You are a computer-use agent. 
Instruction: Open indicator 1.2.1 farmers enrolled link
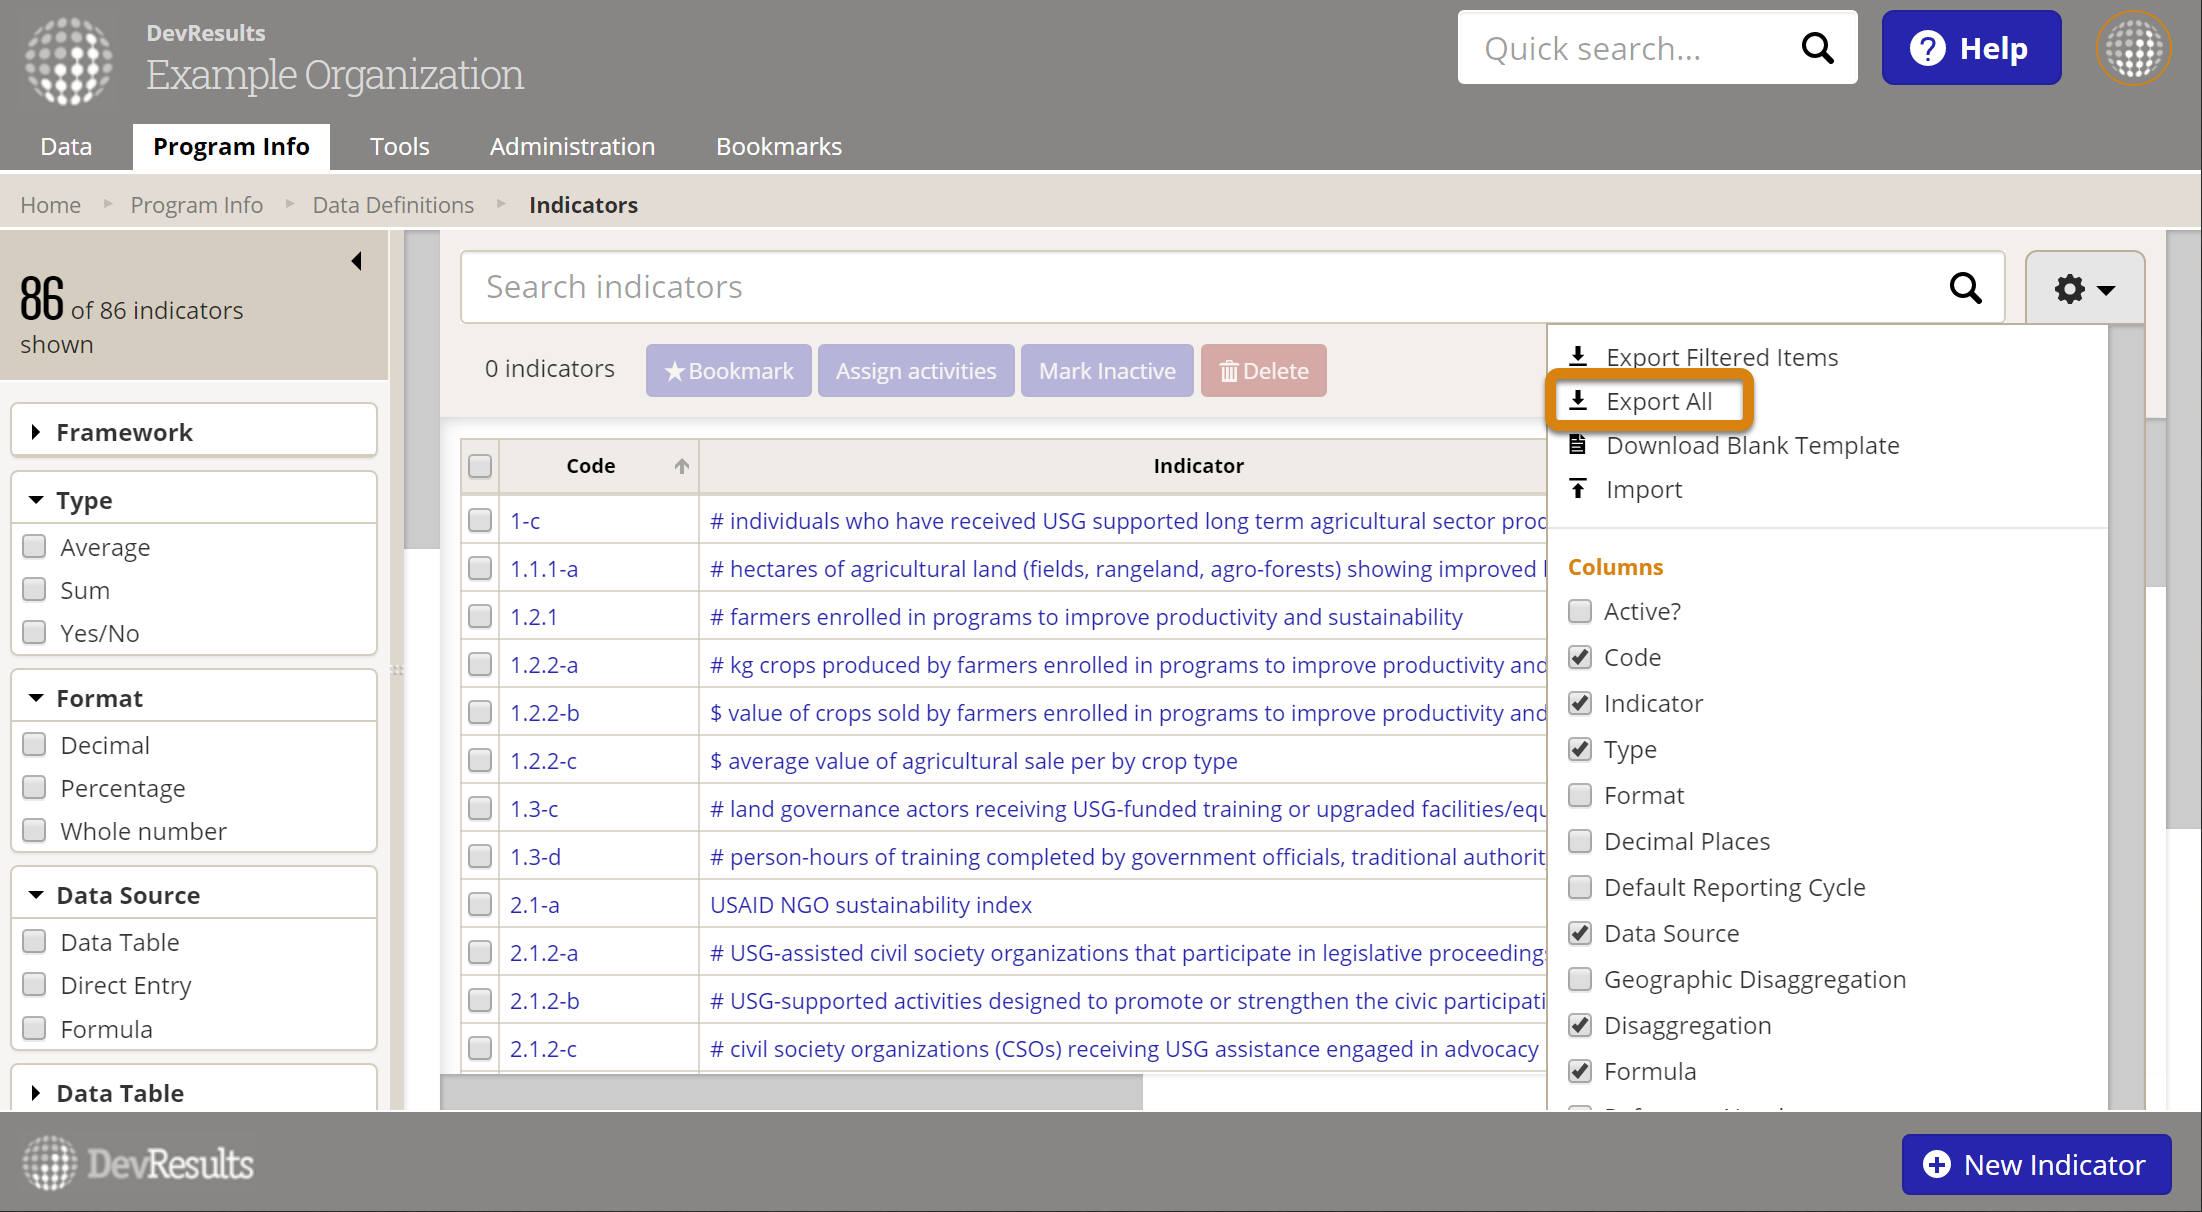[x=1085, y=617]
